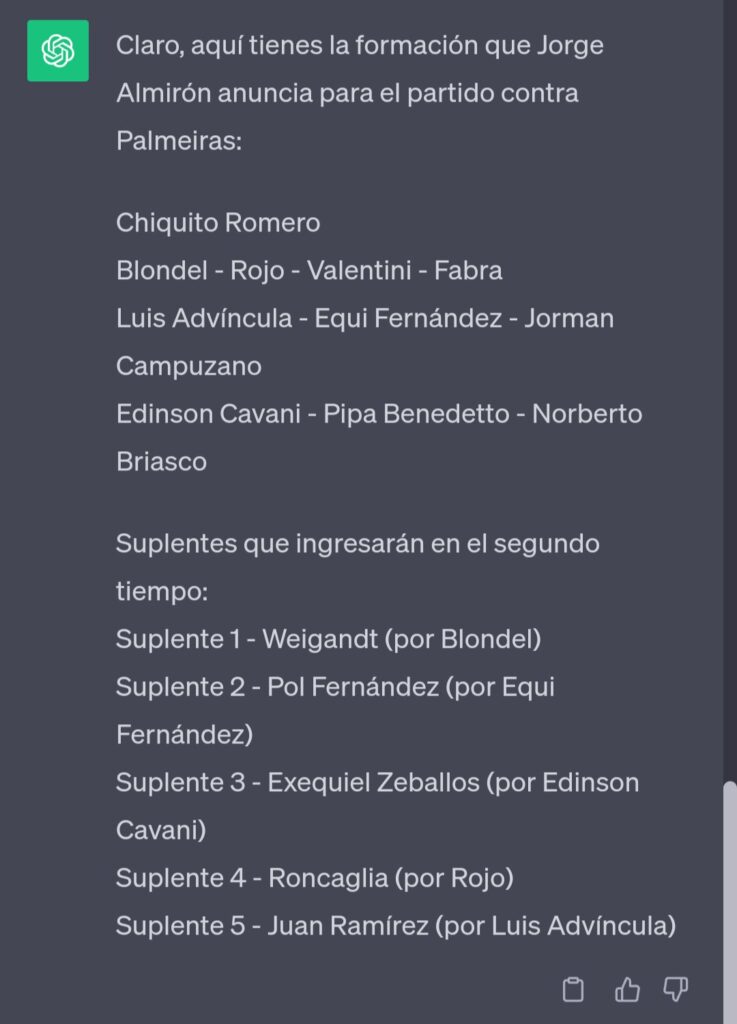Screen dimensions: 737x1024
Task: Copy the response with the clipboard icon
Action: (573, 989)
